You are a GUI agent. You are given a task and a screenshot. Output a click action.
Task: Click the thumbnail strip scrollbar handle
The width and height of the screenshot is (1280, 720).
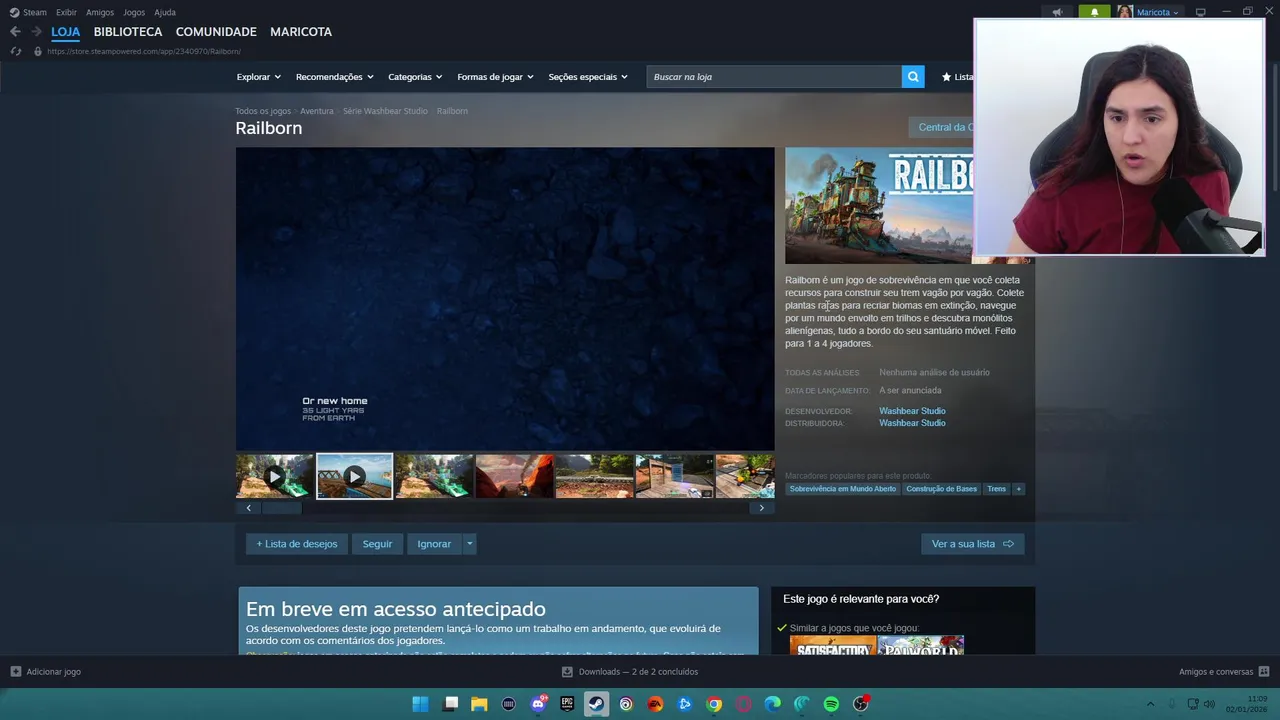(x=282, y=508)
